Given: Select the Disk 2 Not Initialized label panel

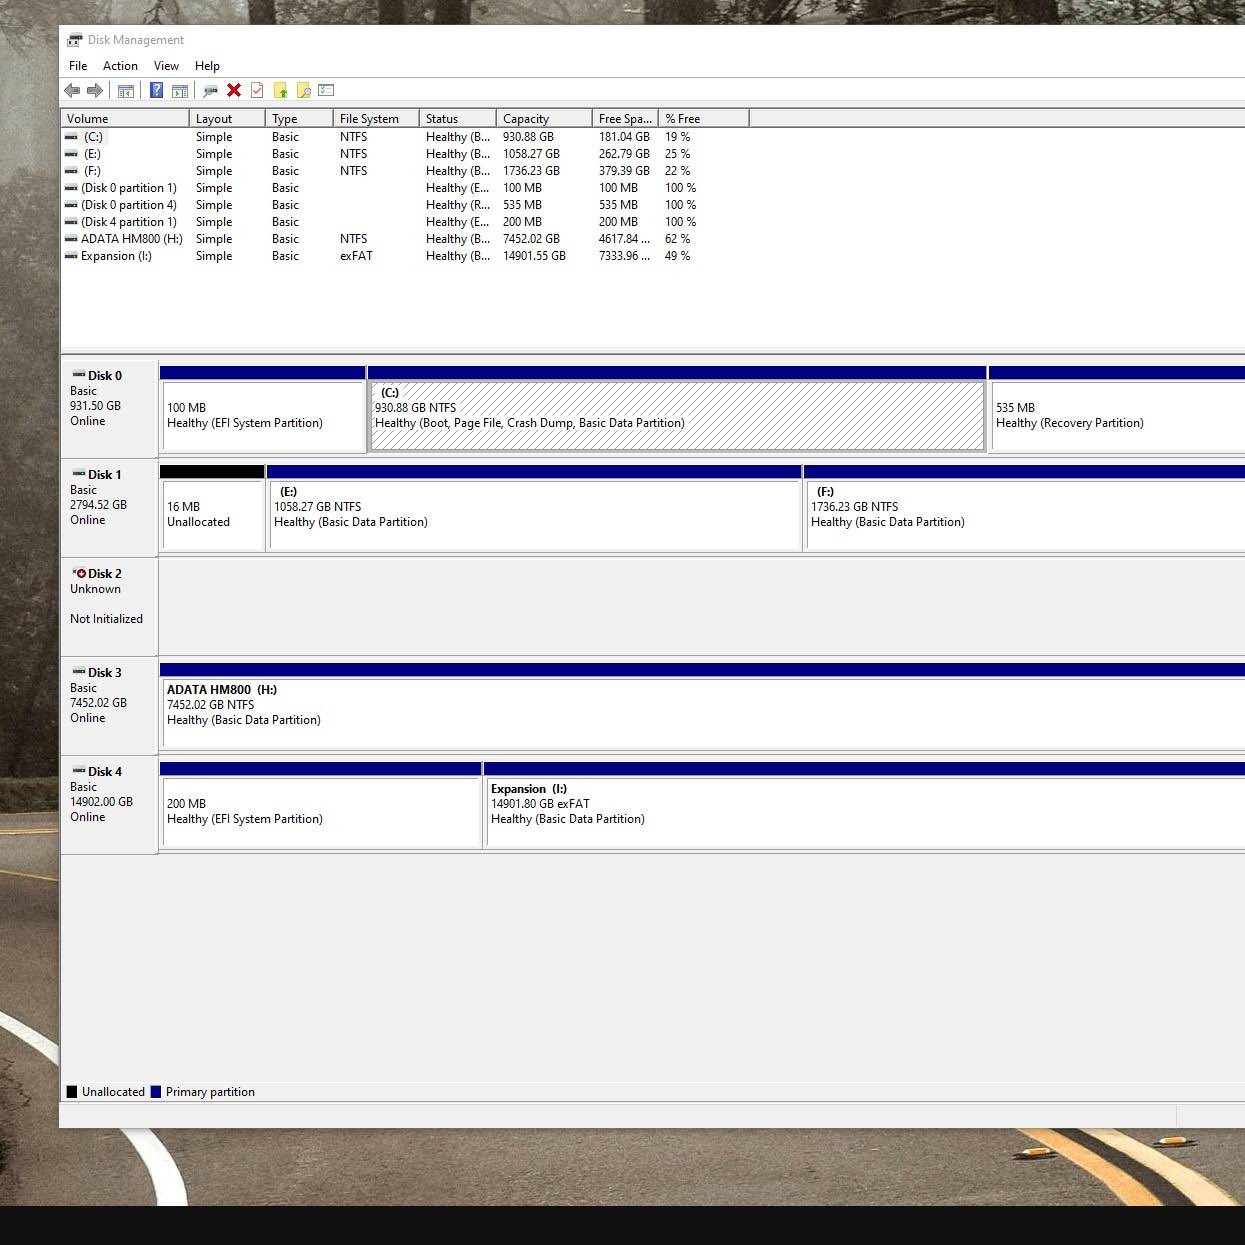Looking at the screenshot, I should (109, 606).
